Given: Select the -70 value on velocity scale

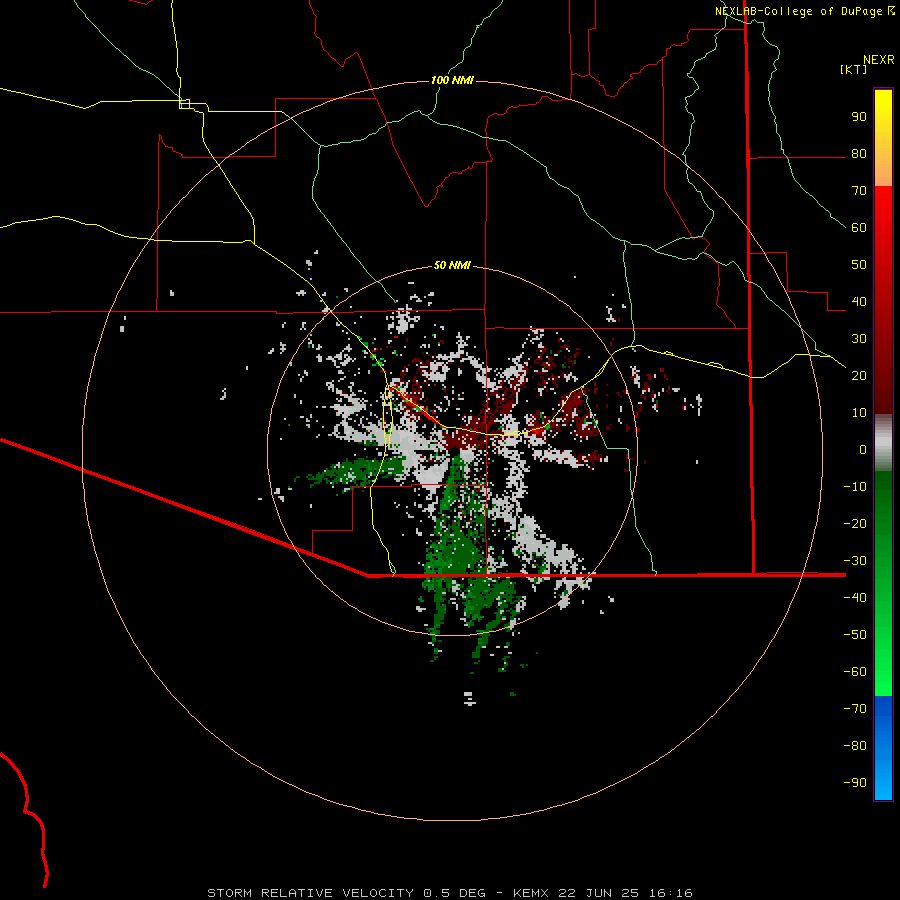Looking at the screenshot, I should tap(855, 709).
